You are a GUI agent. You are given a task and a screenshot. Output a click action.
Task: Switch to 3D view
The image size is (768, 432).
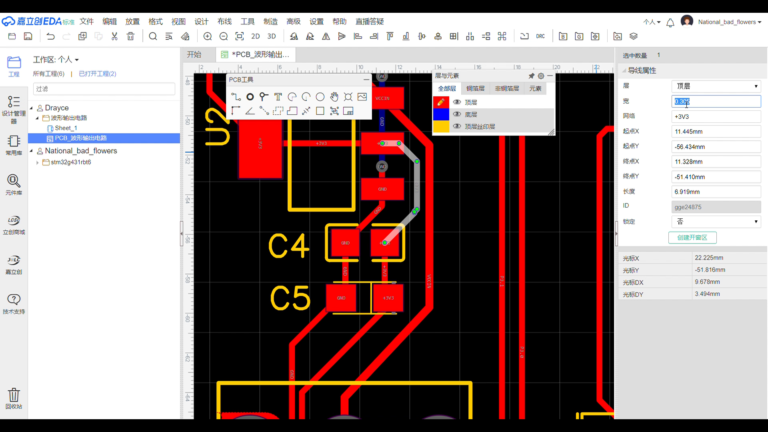[x=272, y=36]
